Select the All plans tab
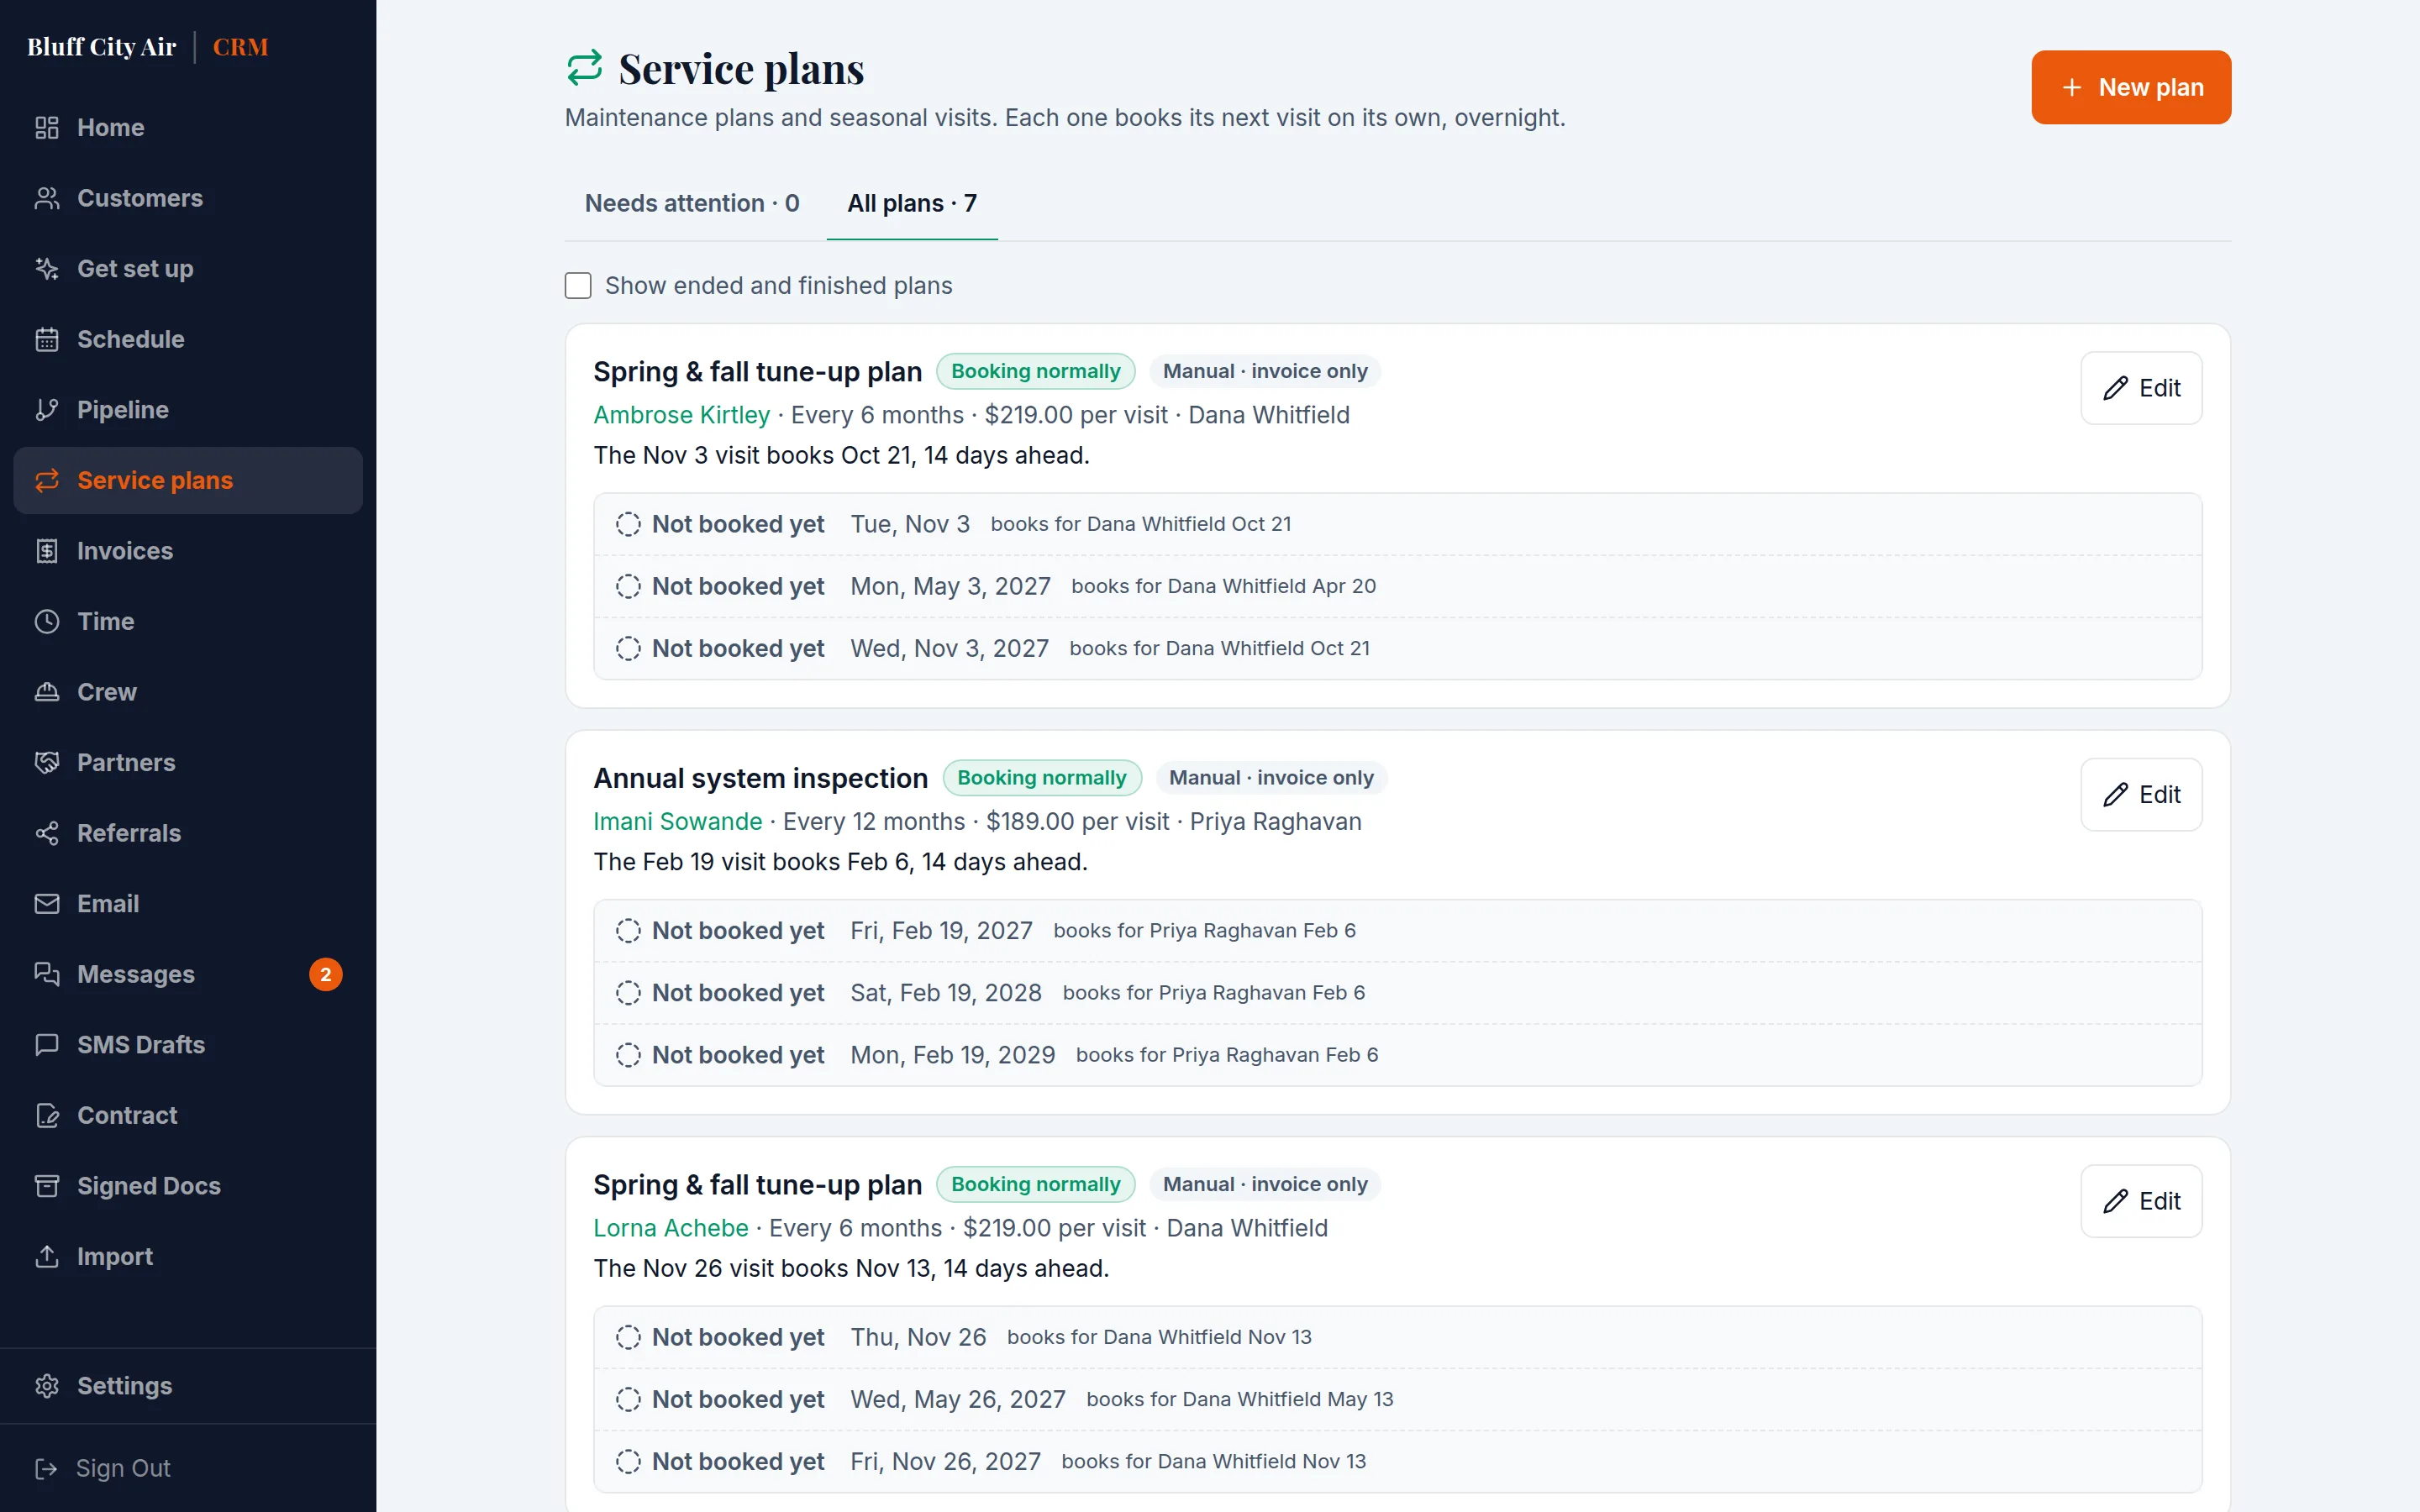This screenshot has width=2420, height=1512. coord(912,203)
